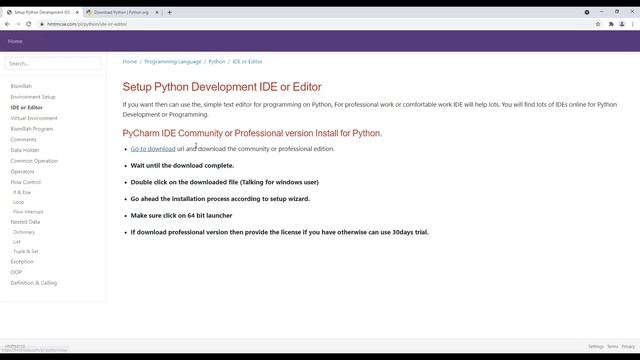This screenshot has width=640, height=360.
Task: Open the Loop sub-item
Action: click(18, 202)
